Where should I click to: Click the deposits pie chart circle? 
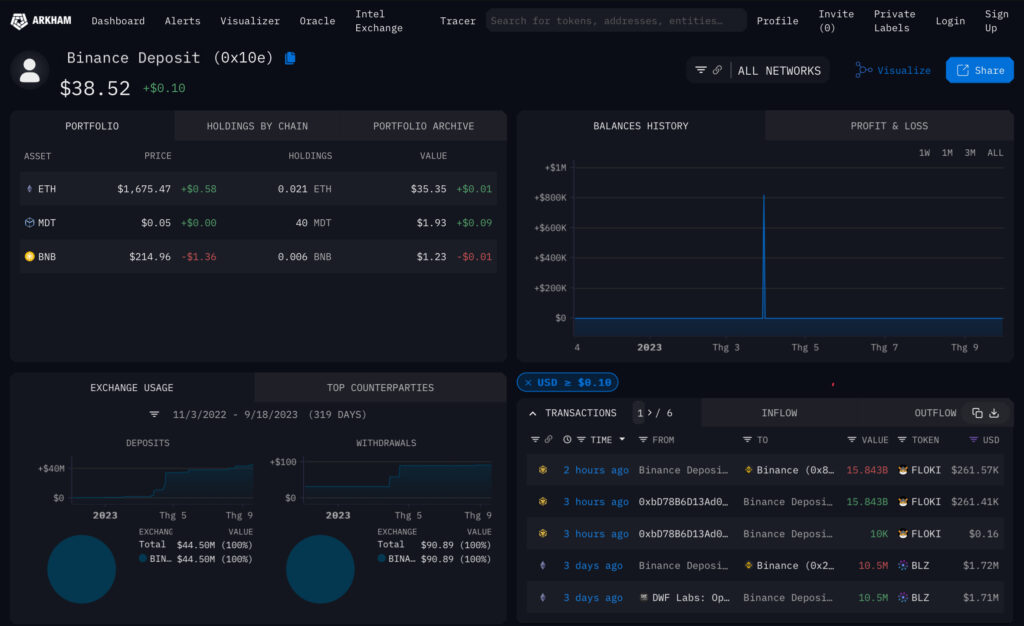click(x=82, y=569)
